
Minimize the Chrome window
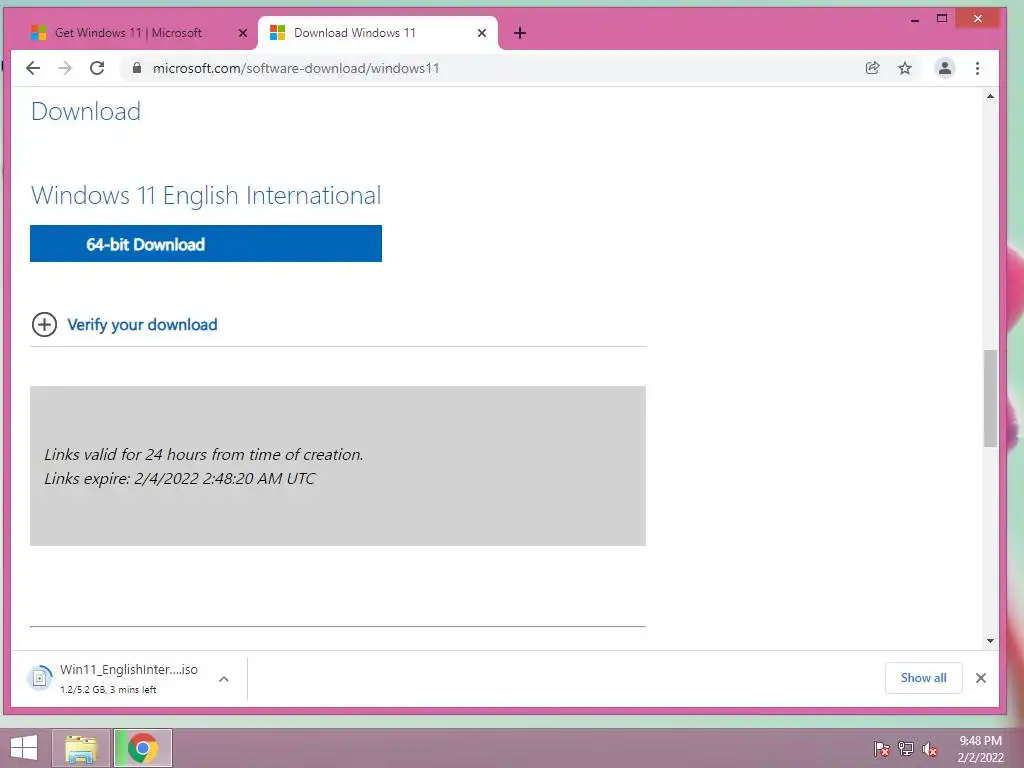pyautogui.click(x=914, y=20)
